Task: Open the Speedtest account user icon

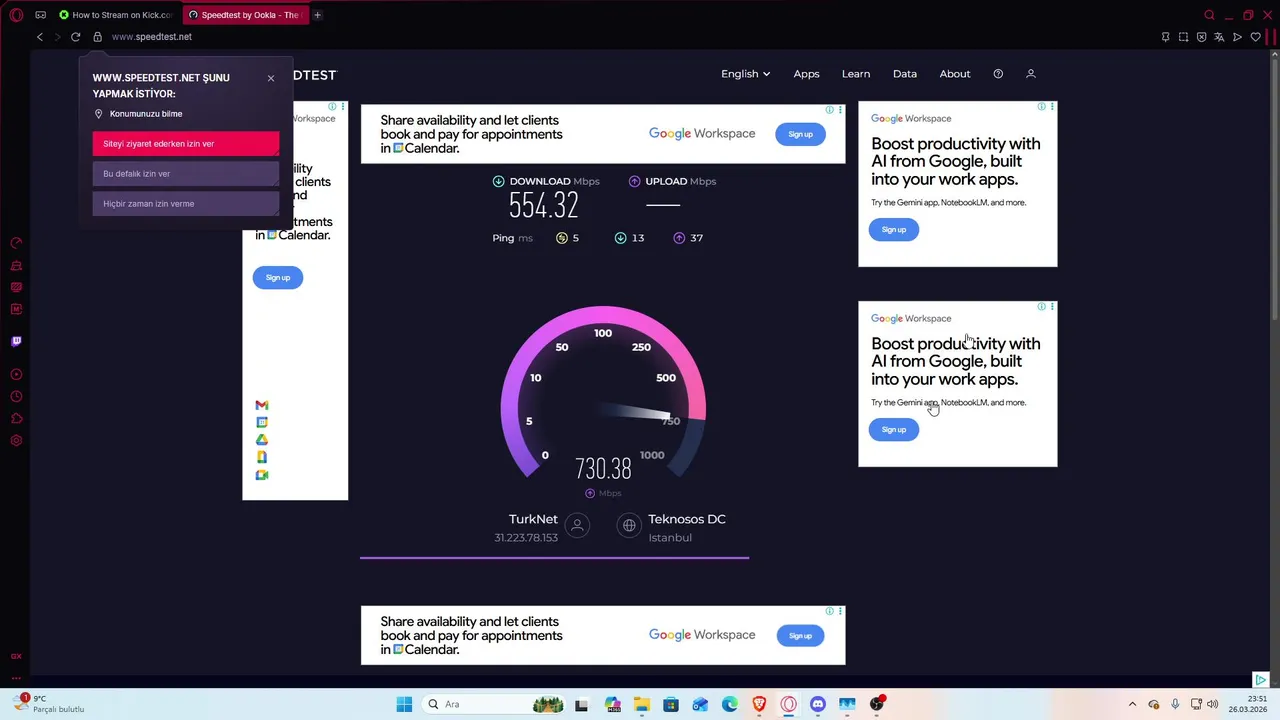Action: [x=1031, y=74]
